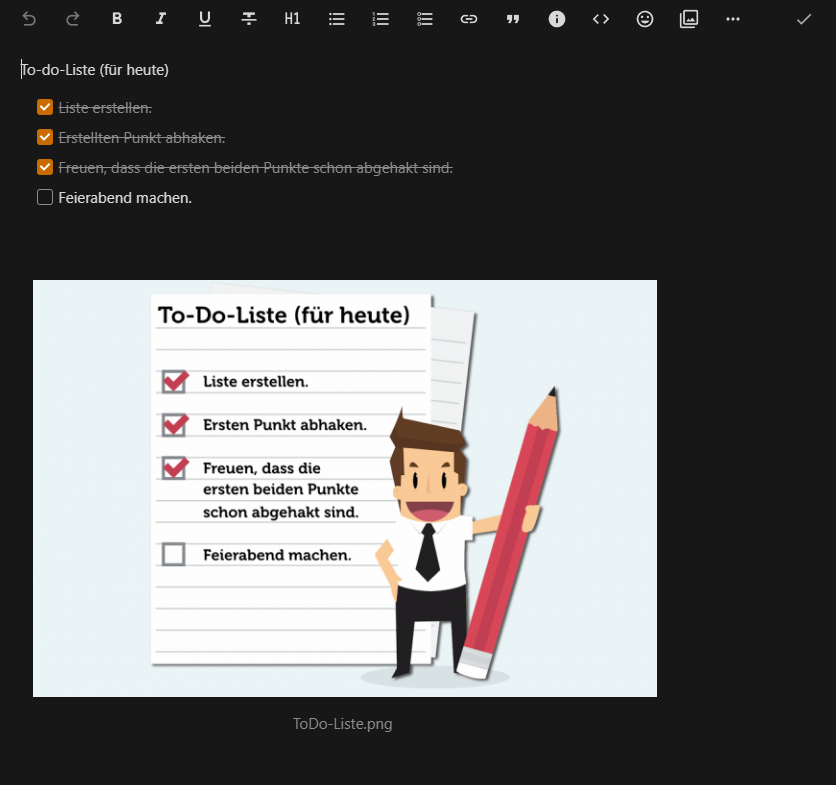Select the embedded To-Do-Liste image

(x=345, y=488)
